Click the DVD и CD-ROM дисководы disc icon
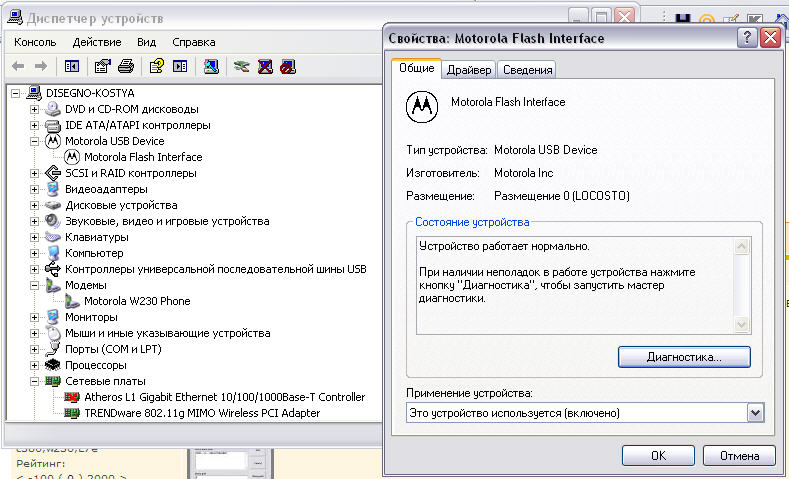789x479 pixels. 52,109
